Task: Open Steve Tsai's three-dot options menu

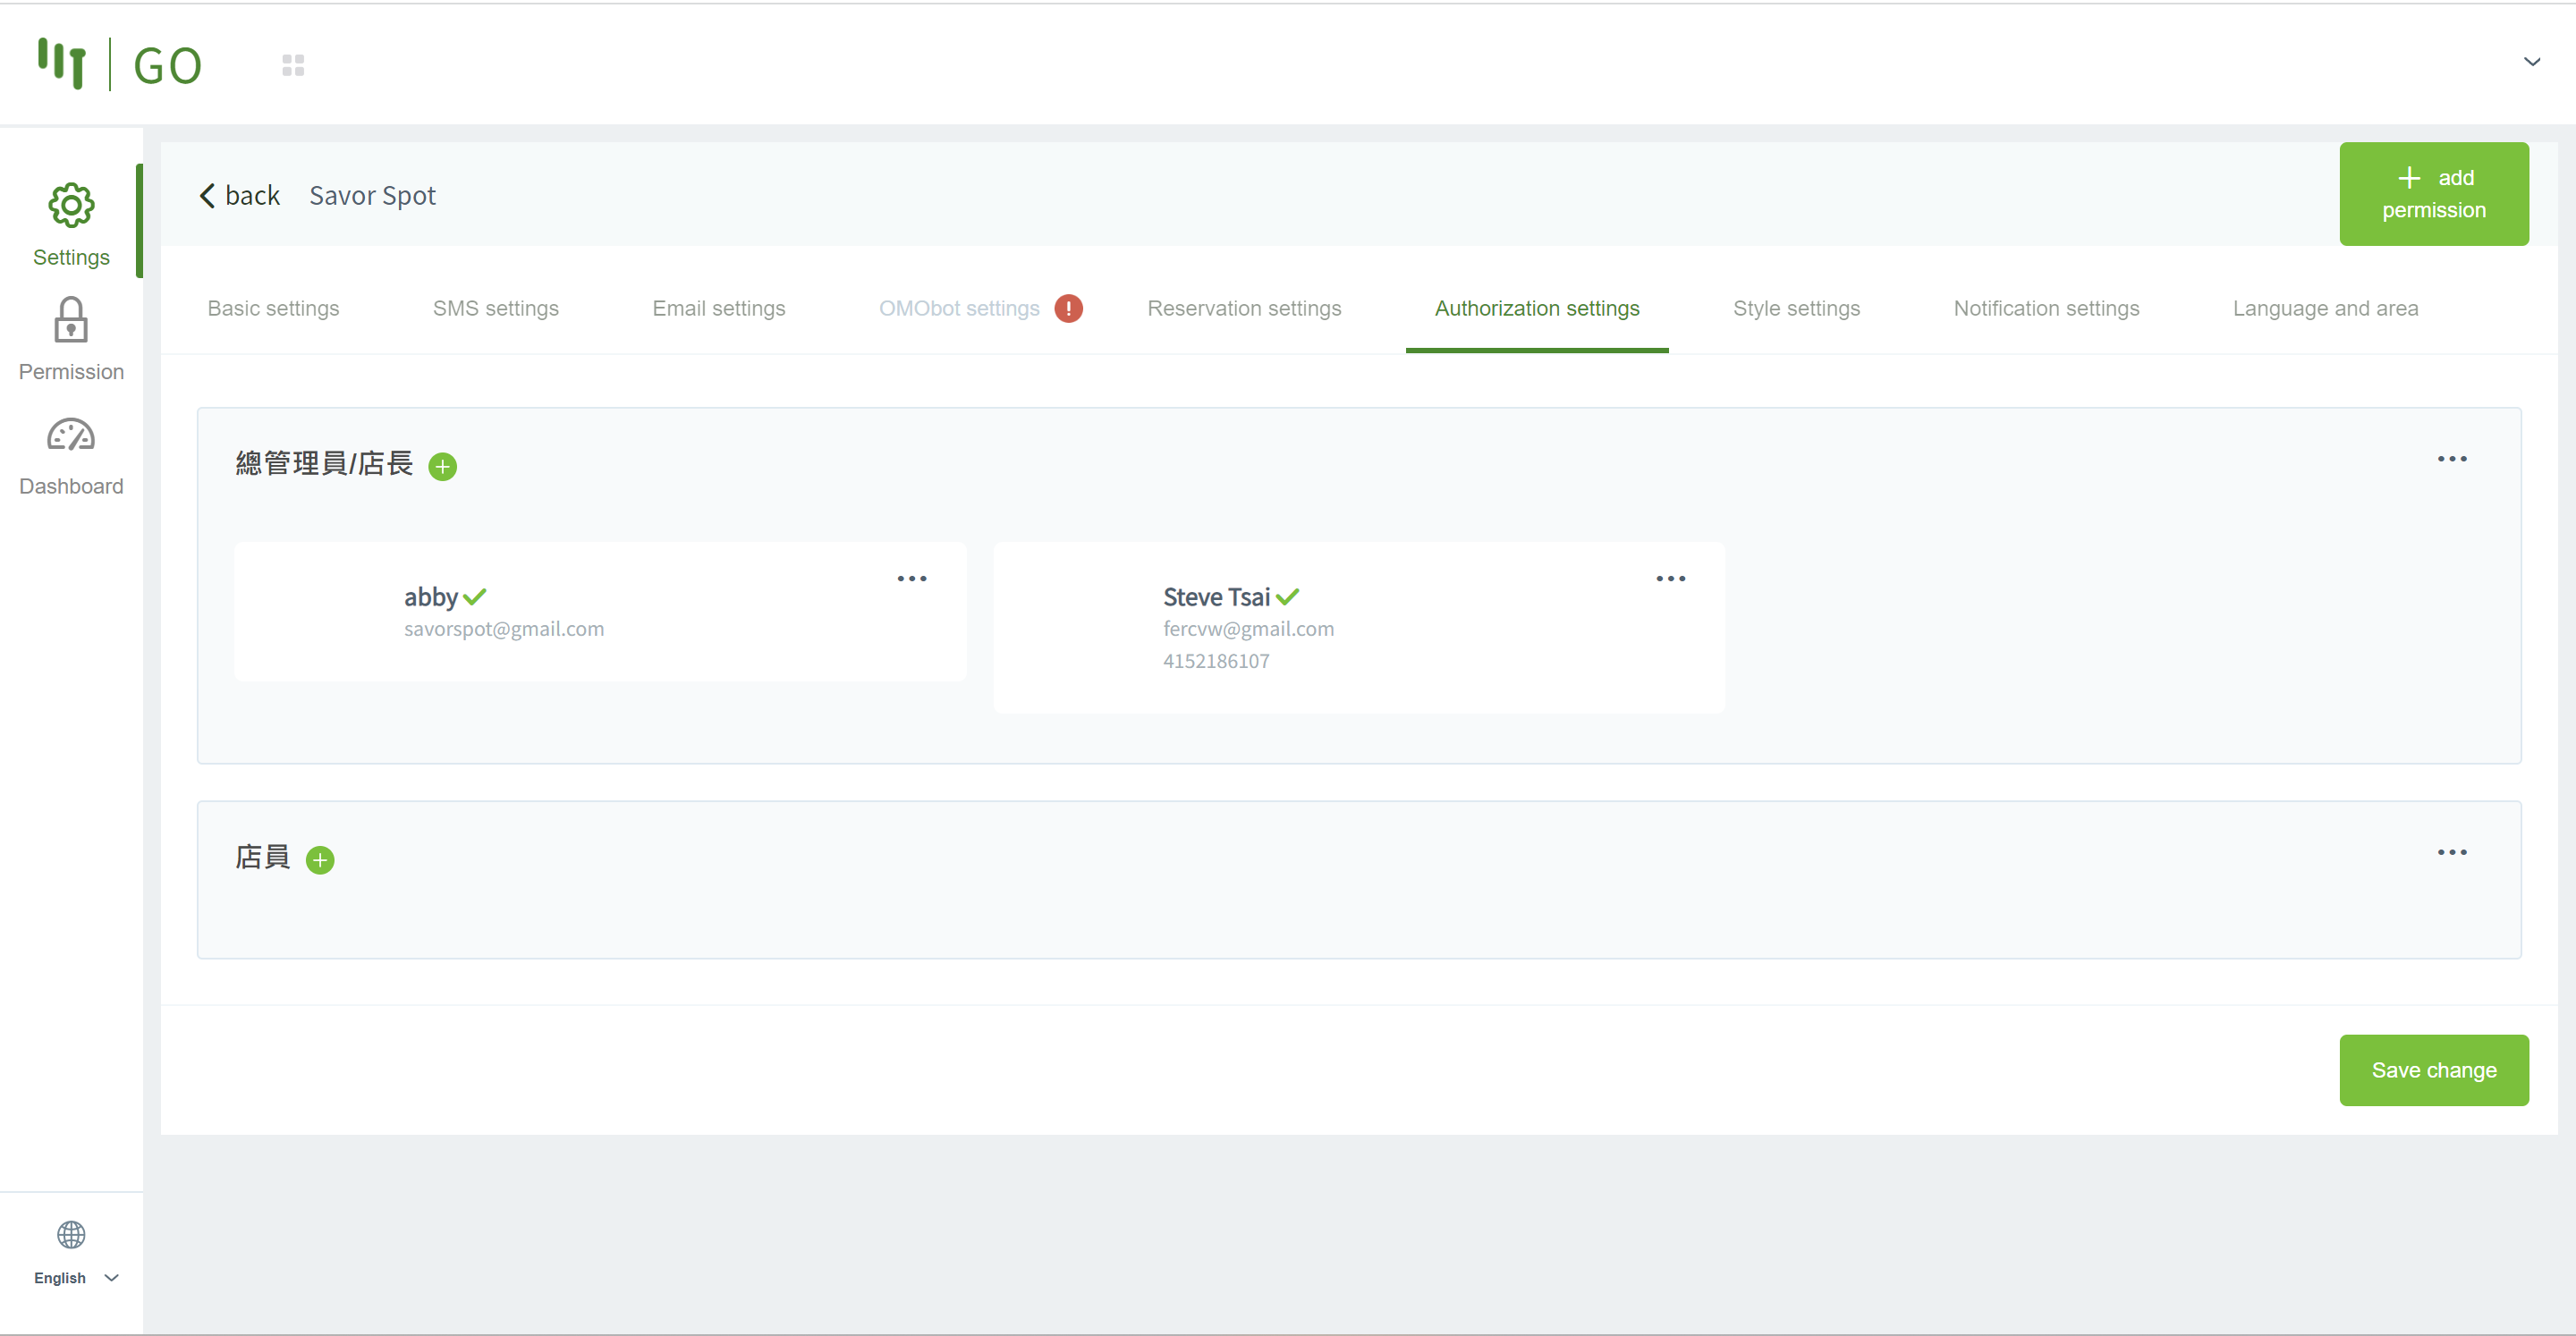Action: 1670,579
